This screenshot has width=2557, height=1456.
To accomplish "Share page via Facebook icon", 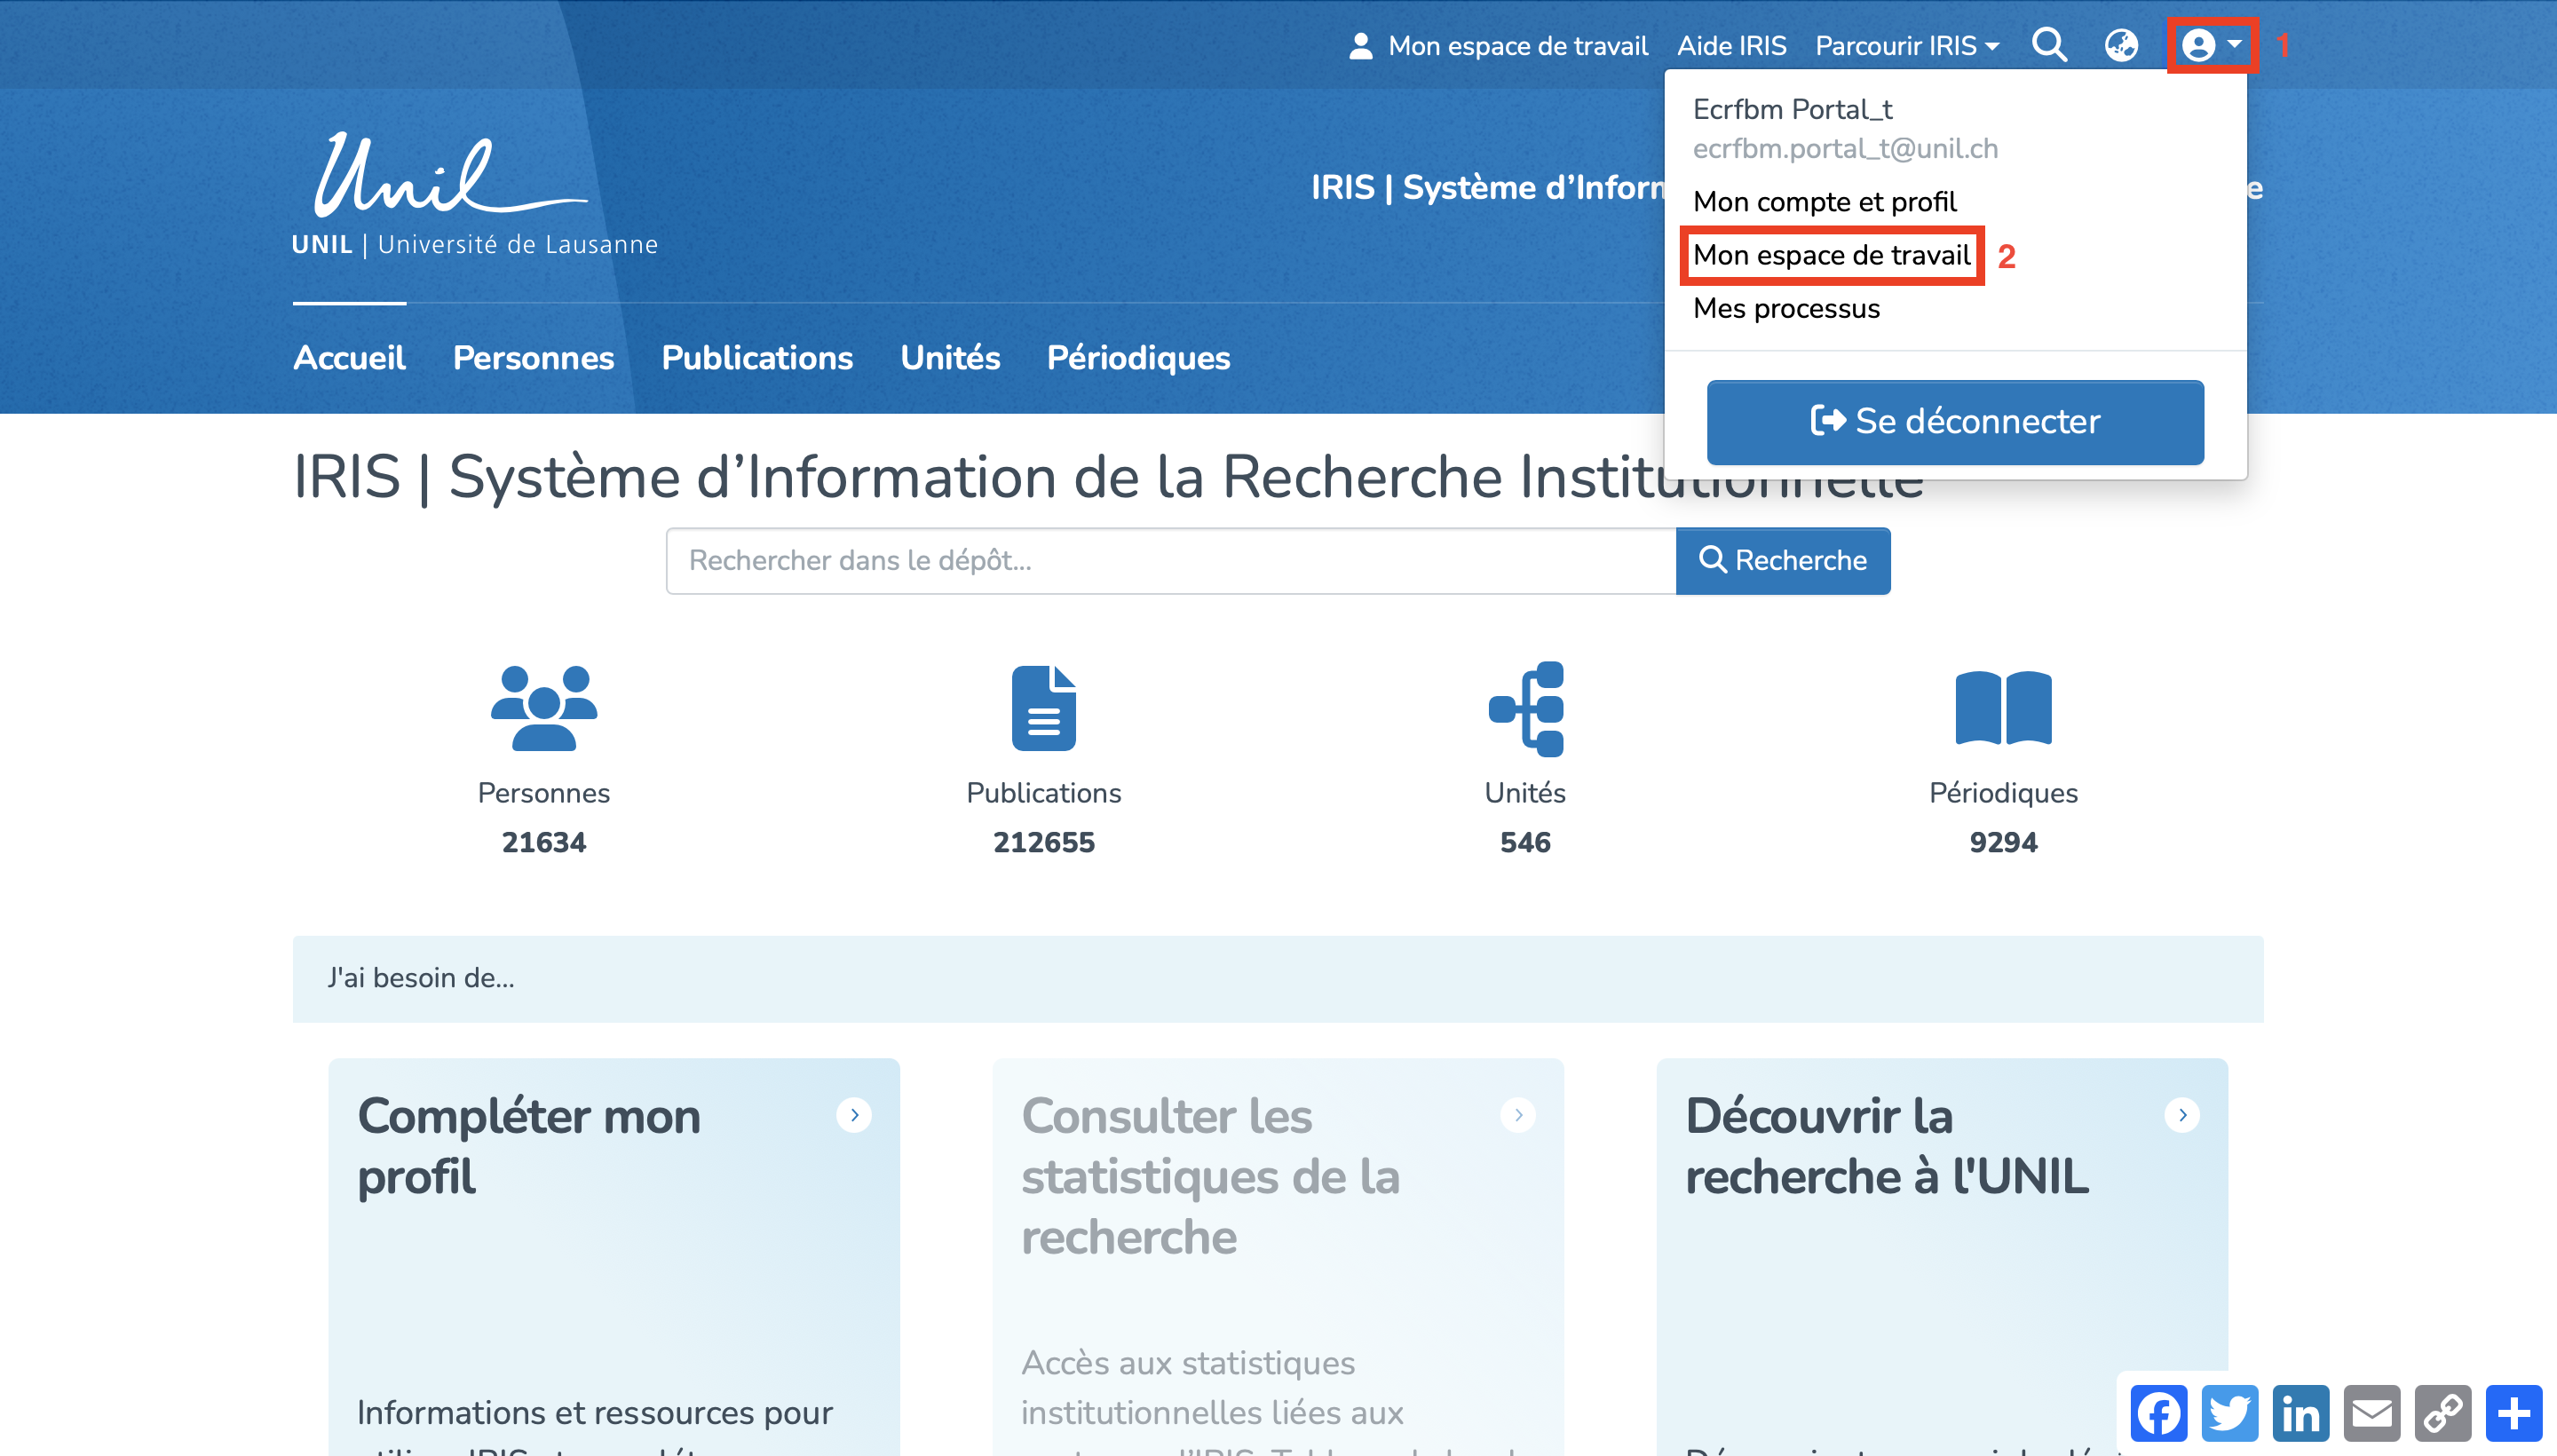I will pyautogui.click(x=2158, y=1413).
